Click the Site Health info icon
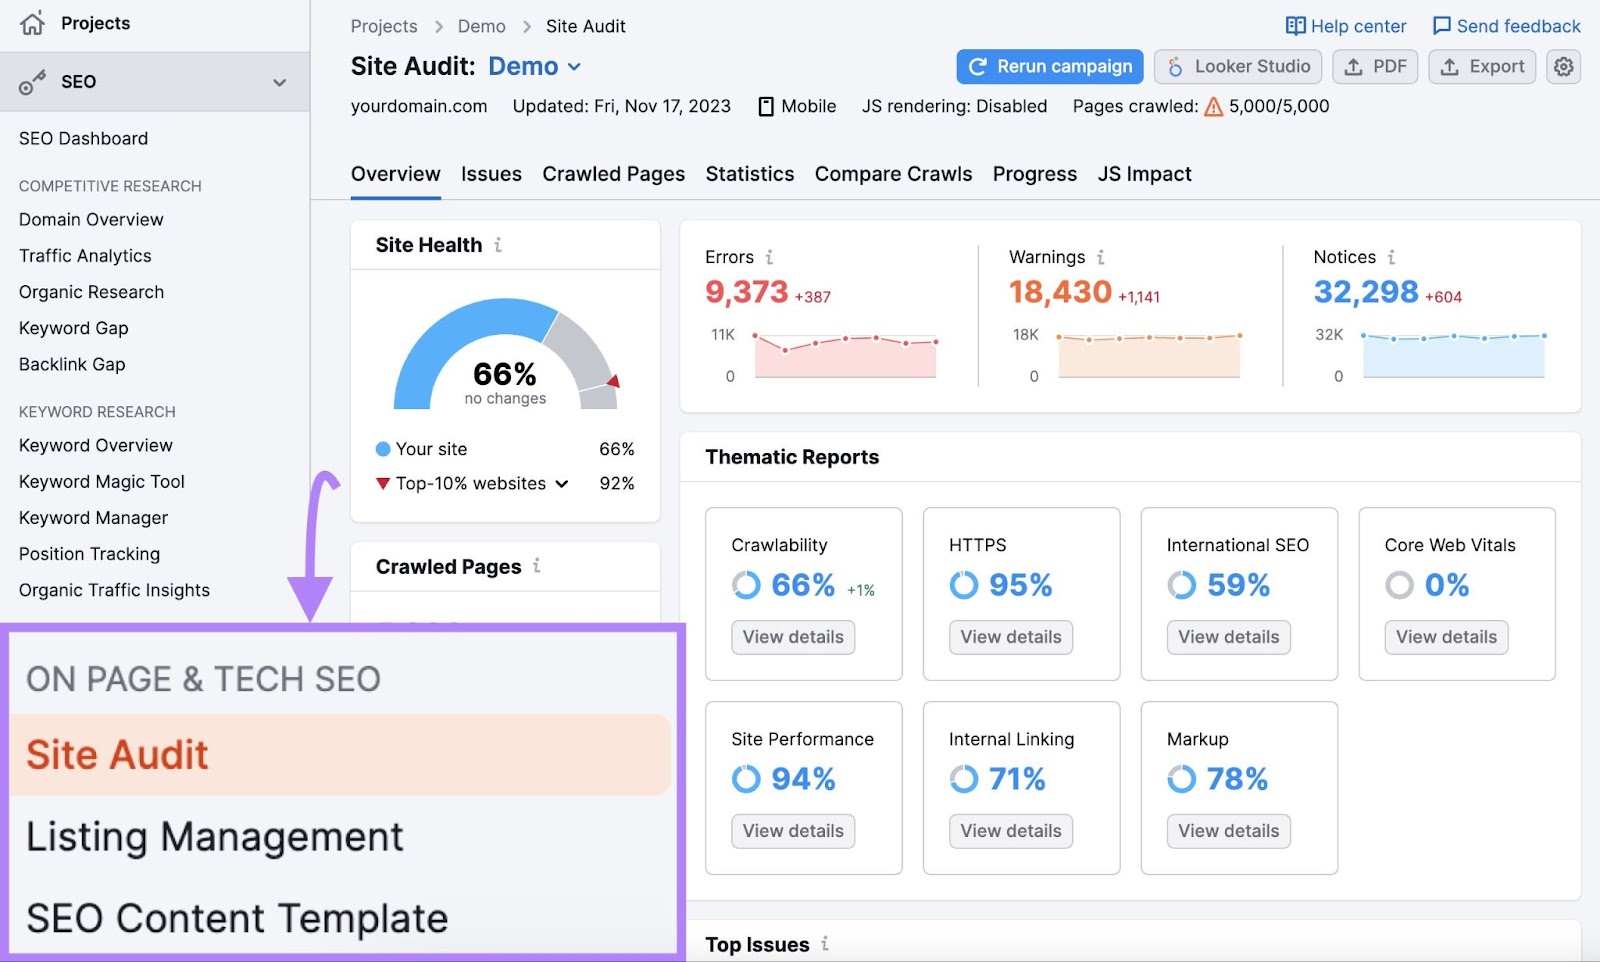 click(499, 244)
